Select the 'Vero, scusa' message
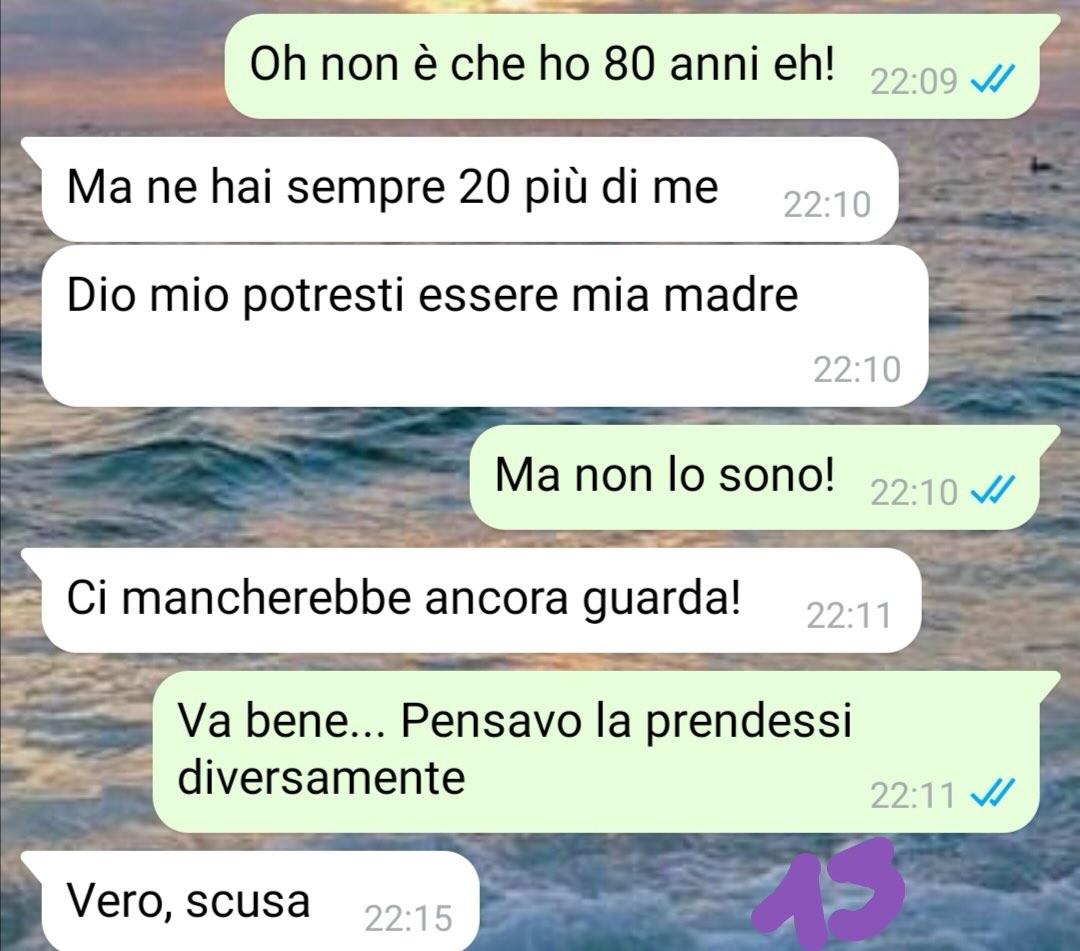This screenshot has width=1080, height=951. (x=260, y=901)
